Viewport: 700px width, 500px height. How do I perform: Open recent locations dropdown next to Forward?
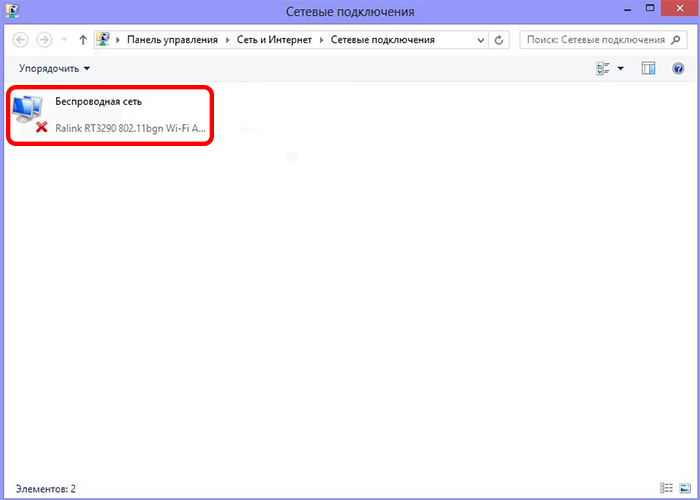(64, 40)
